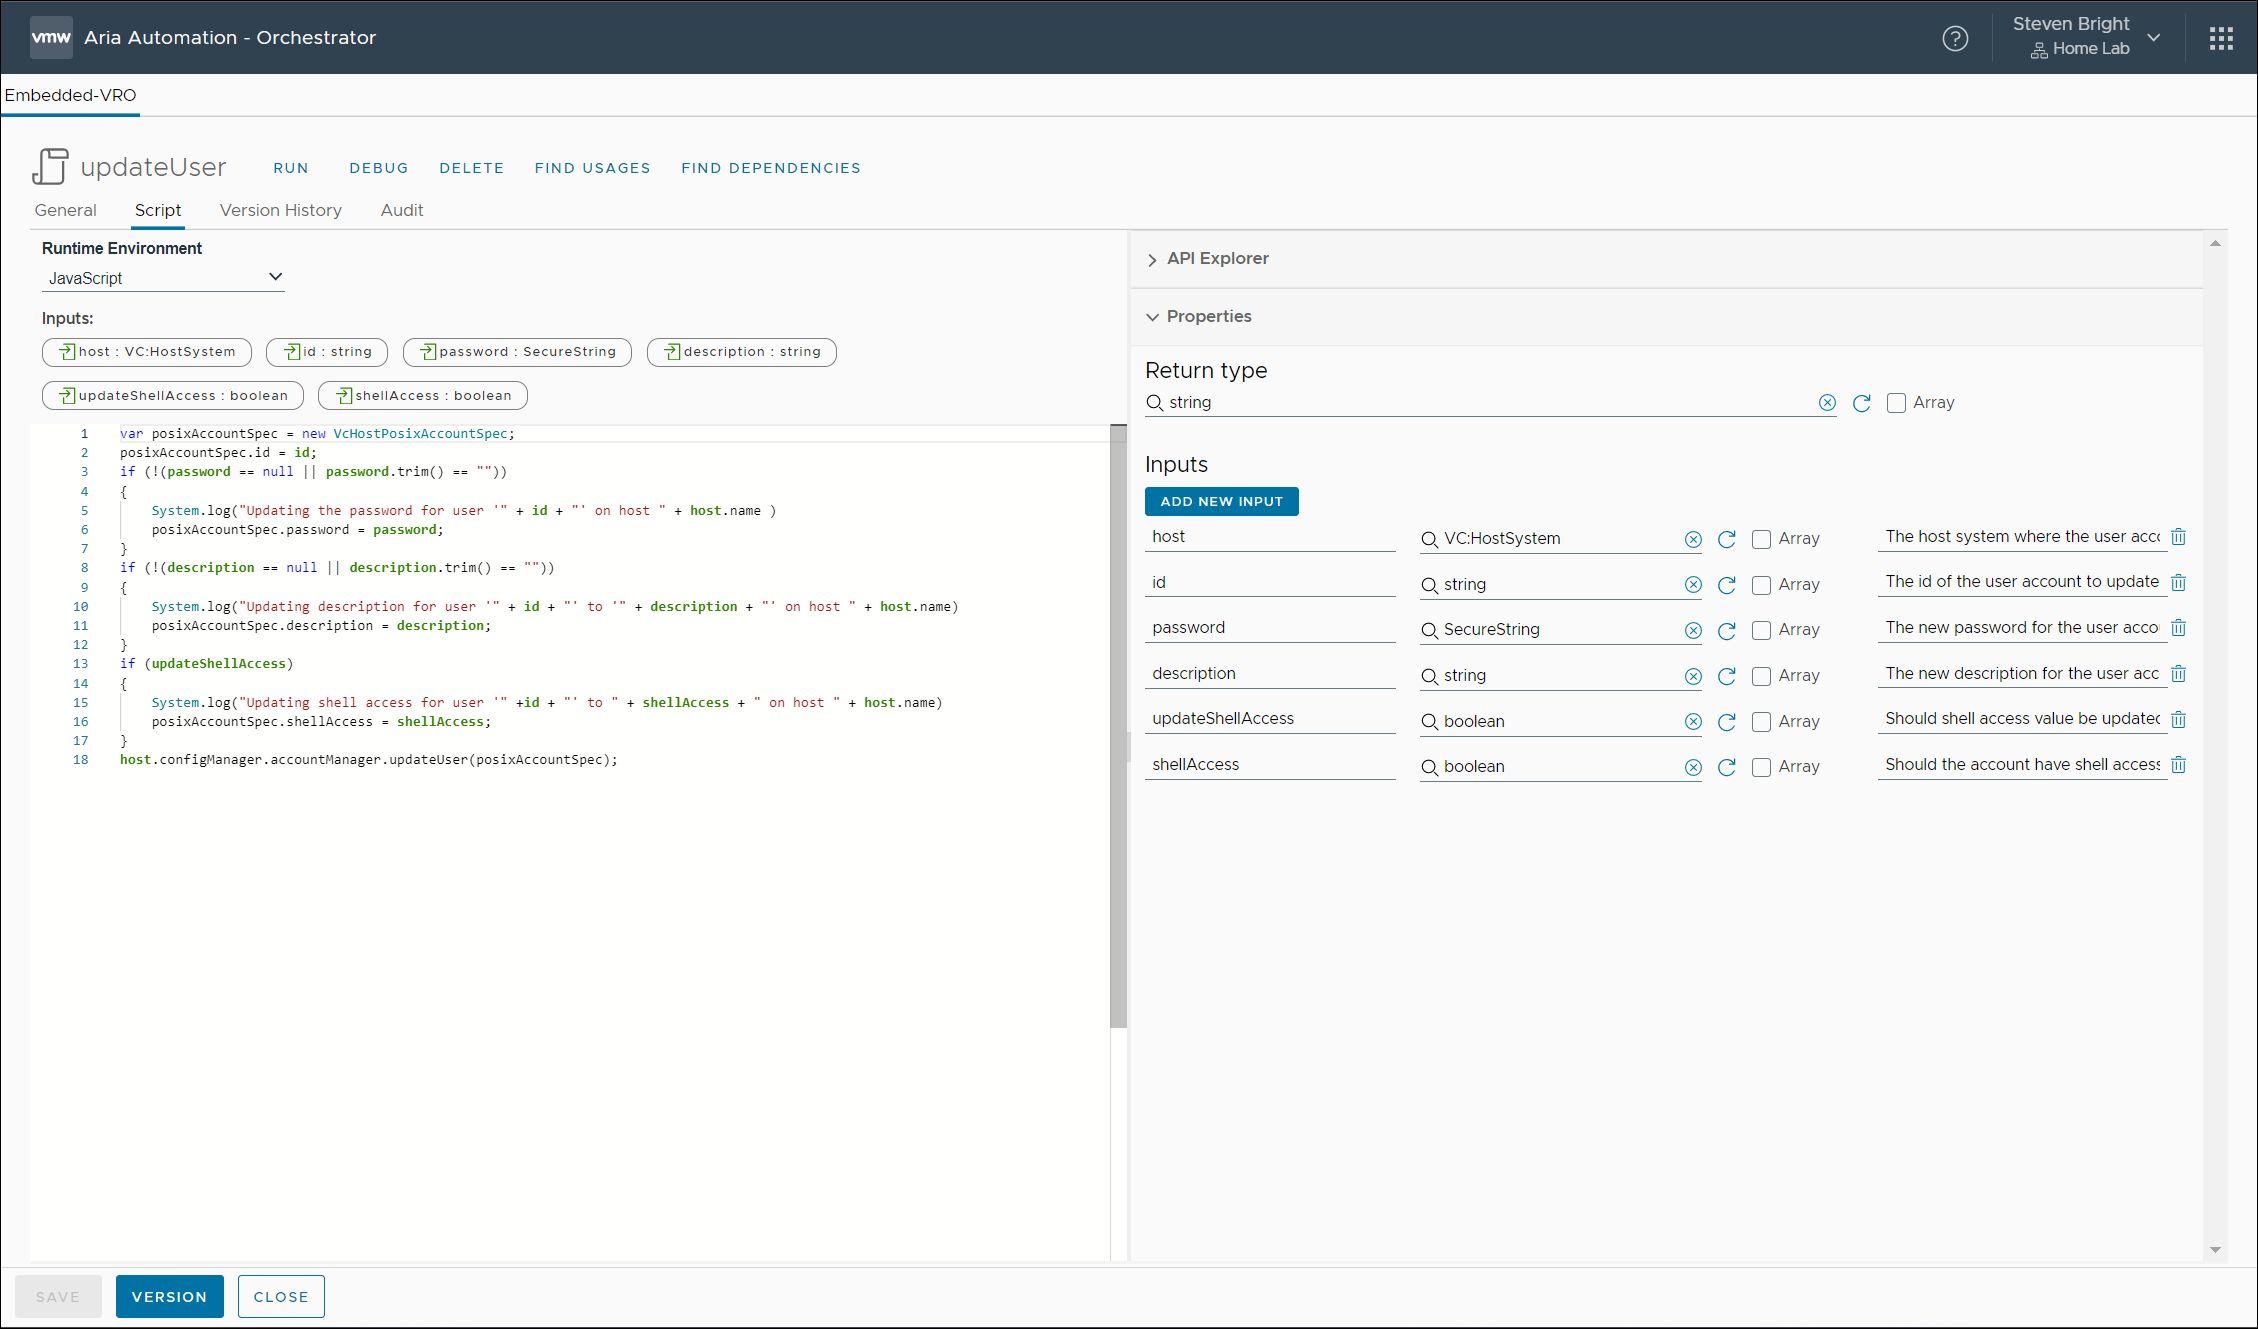Delete the host input with trash icon
The height and width of the screenshot is (1329, 2258).
coord(2179,537)
